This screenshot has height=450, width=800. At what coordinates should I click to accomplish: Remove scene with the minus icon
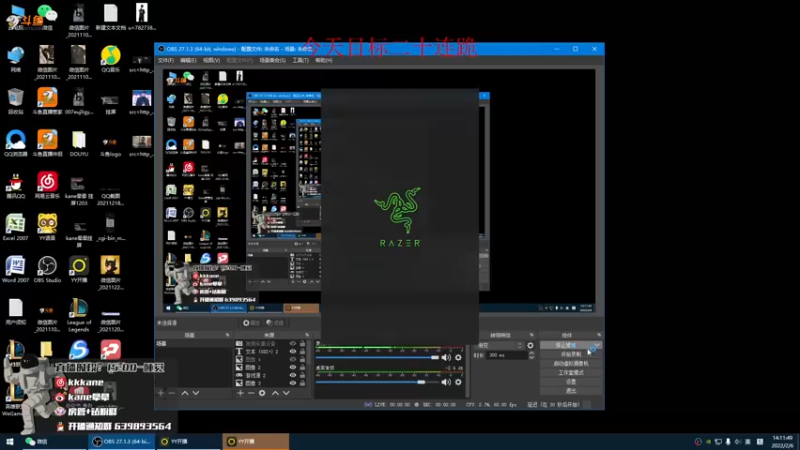[x=171, y=393]
